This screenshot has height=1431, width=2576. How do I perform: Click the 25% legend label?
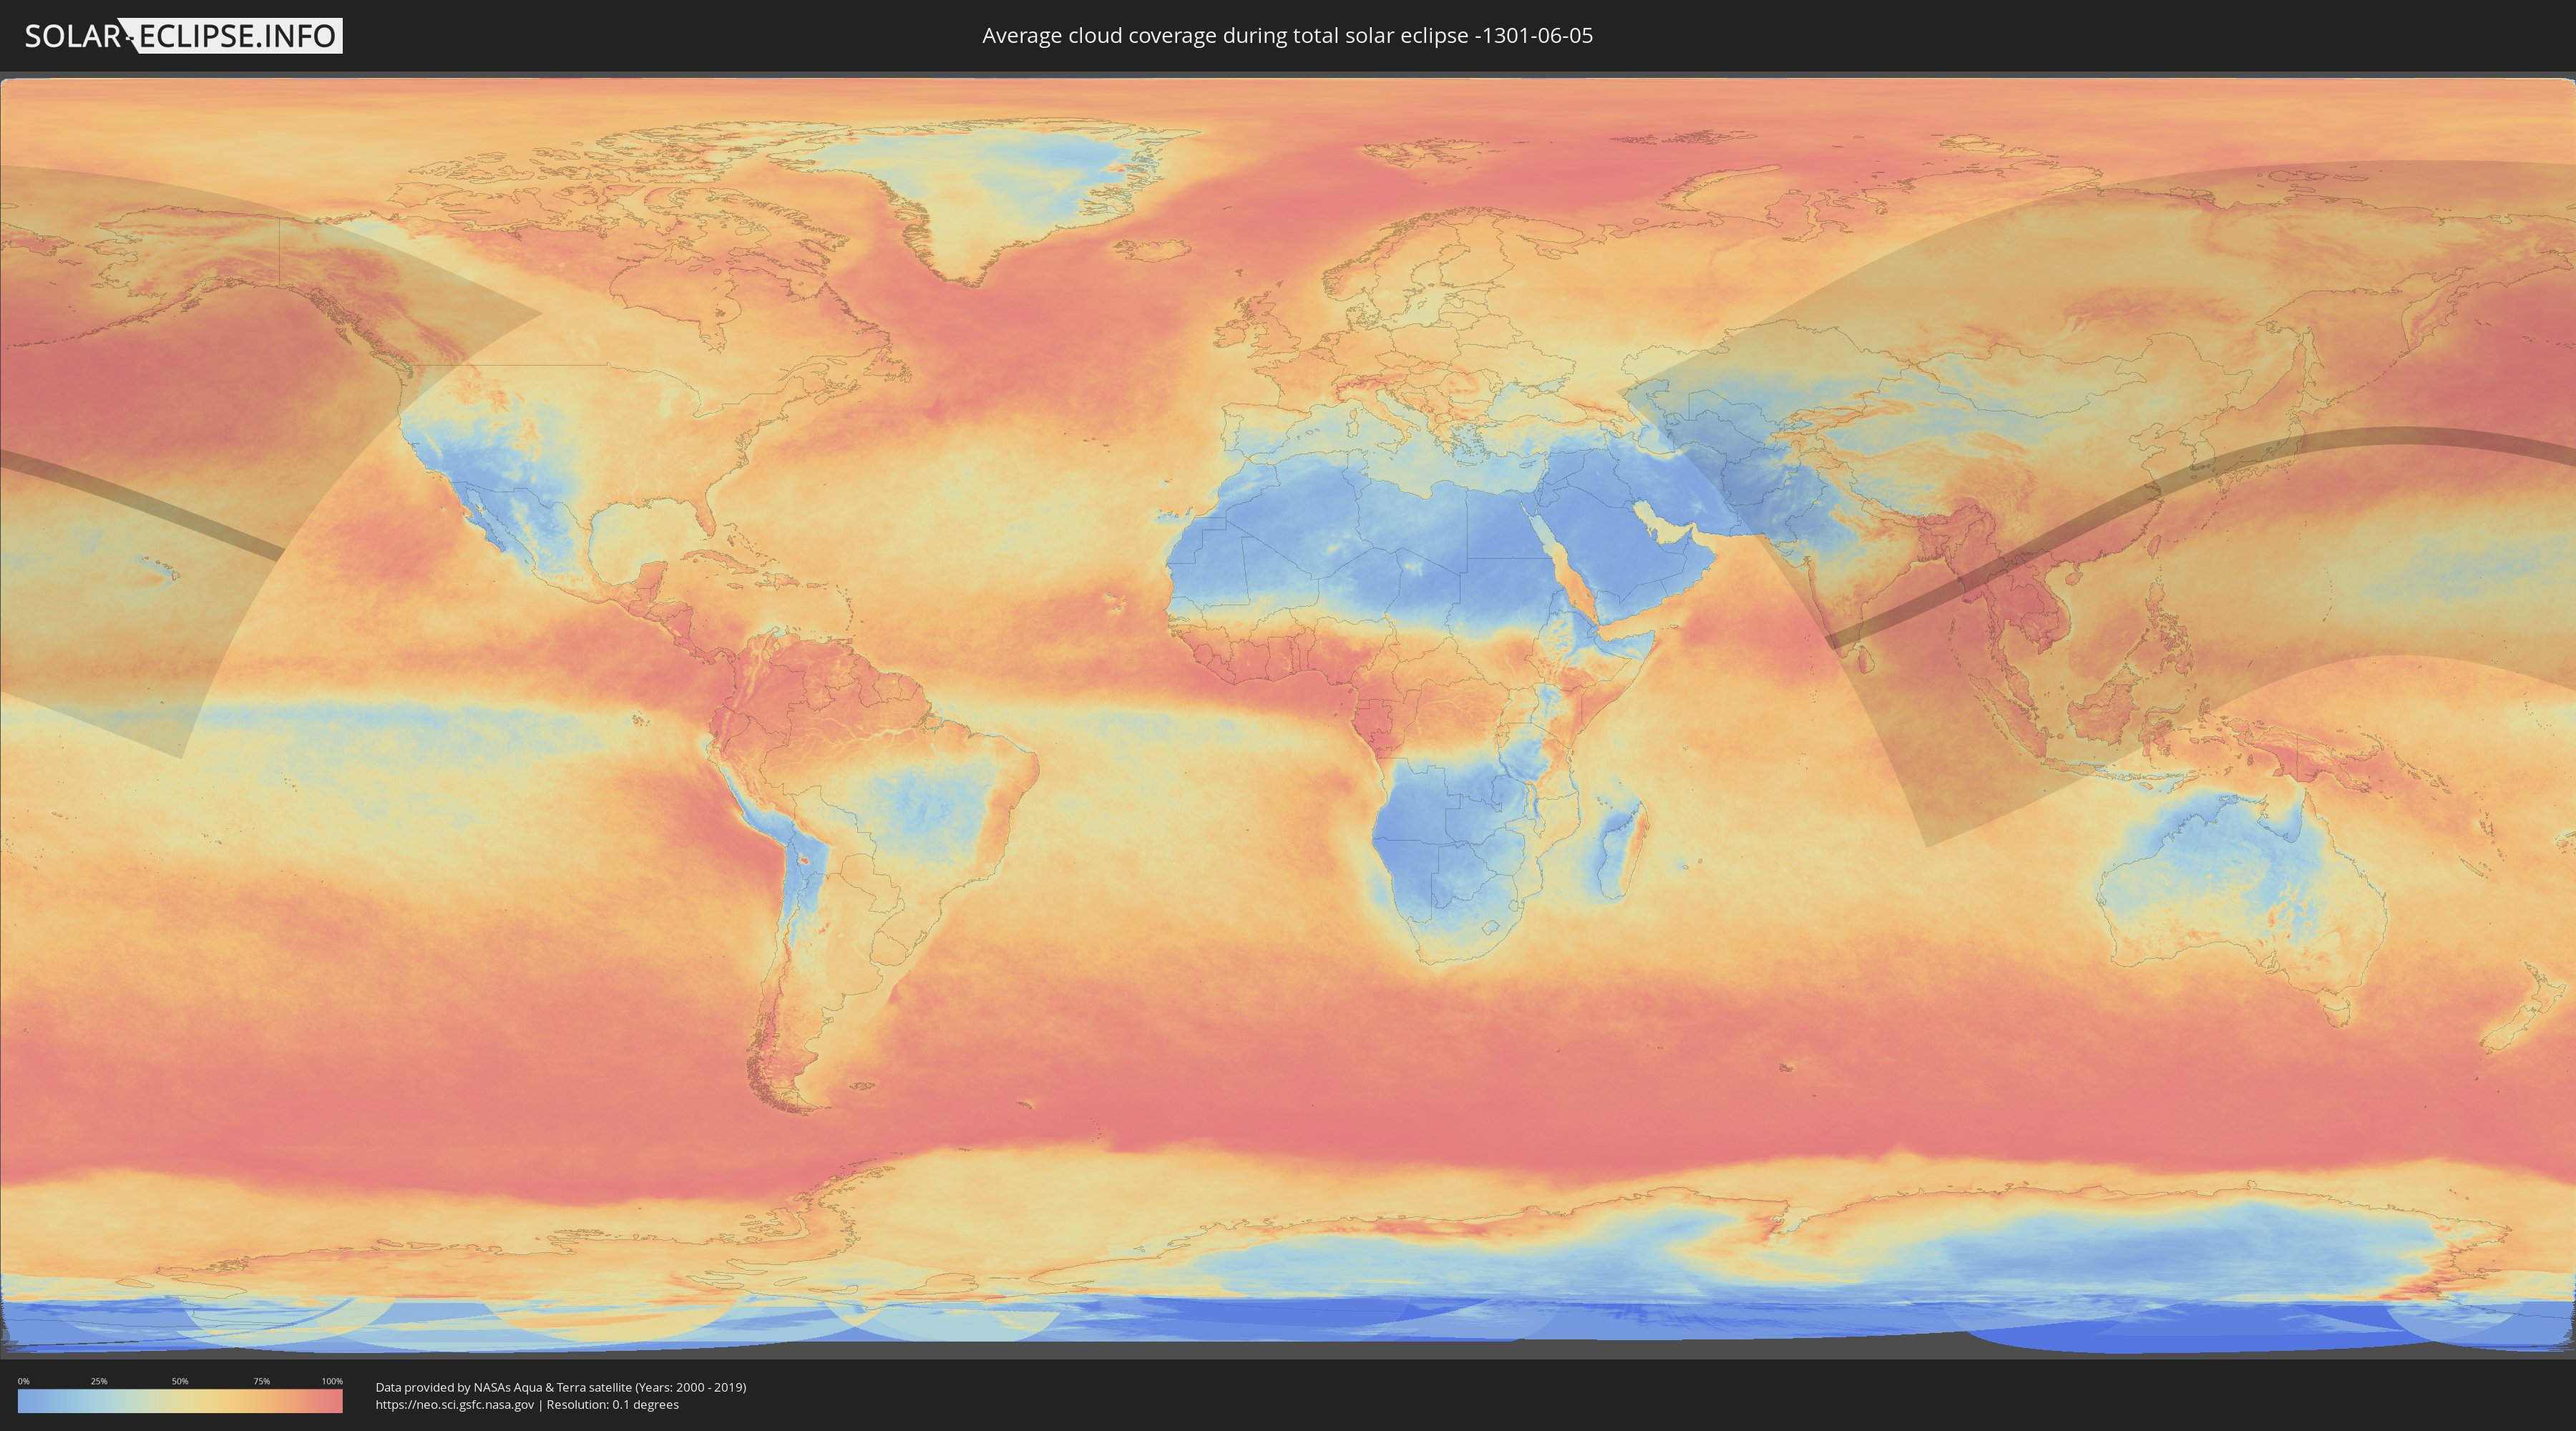[99, 1381]
